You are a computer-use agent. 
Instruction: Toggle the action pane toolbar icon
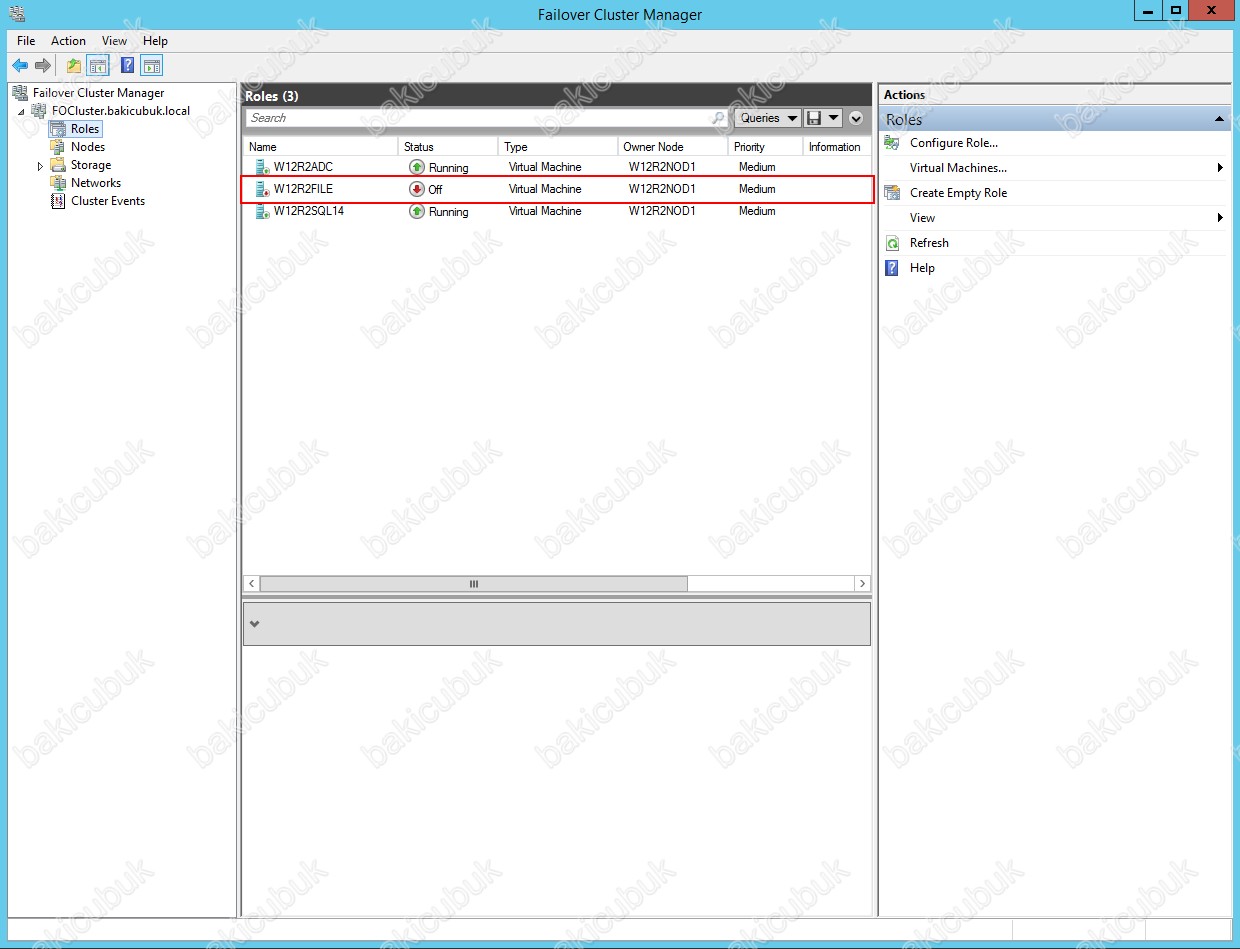151,66
